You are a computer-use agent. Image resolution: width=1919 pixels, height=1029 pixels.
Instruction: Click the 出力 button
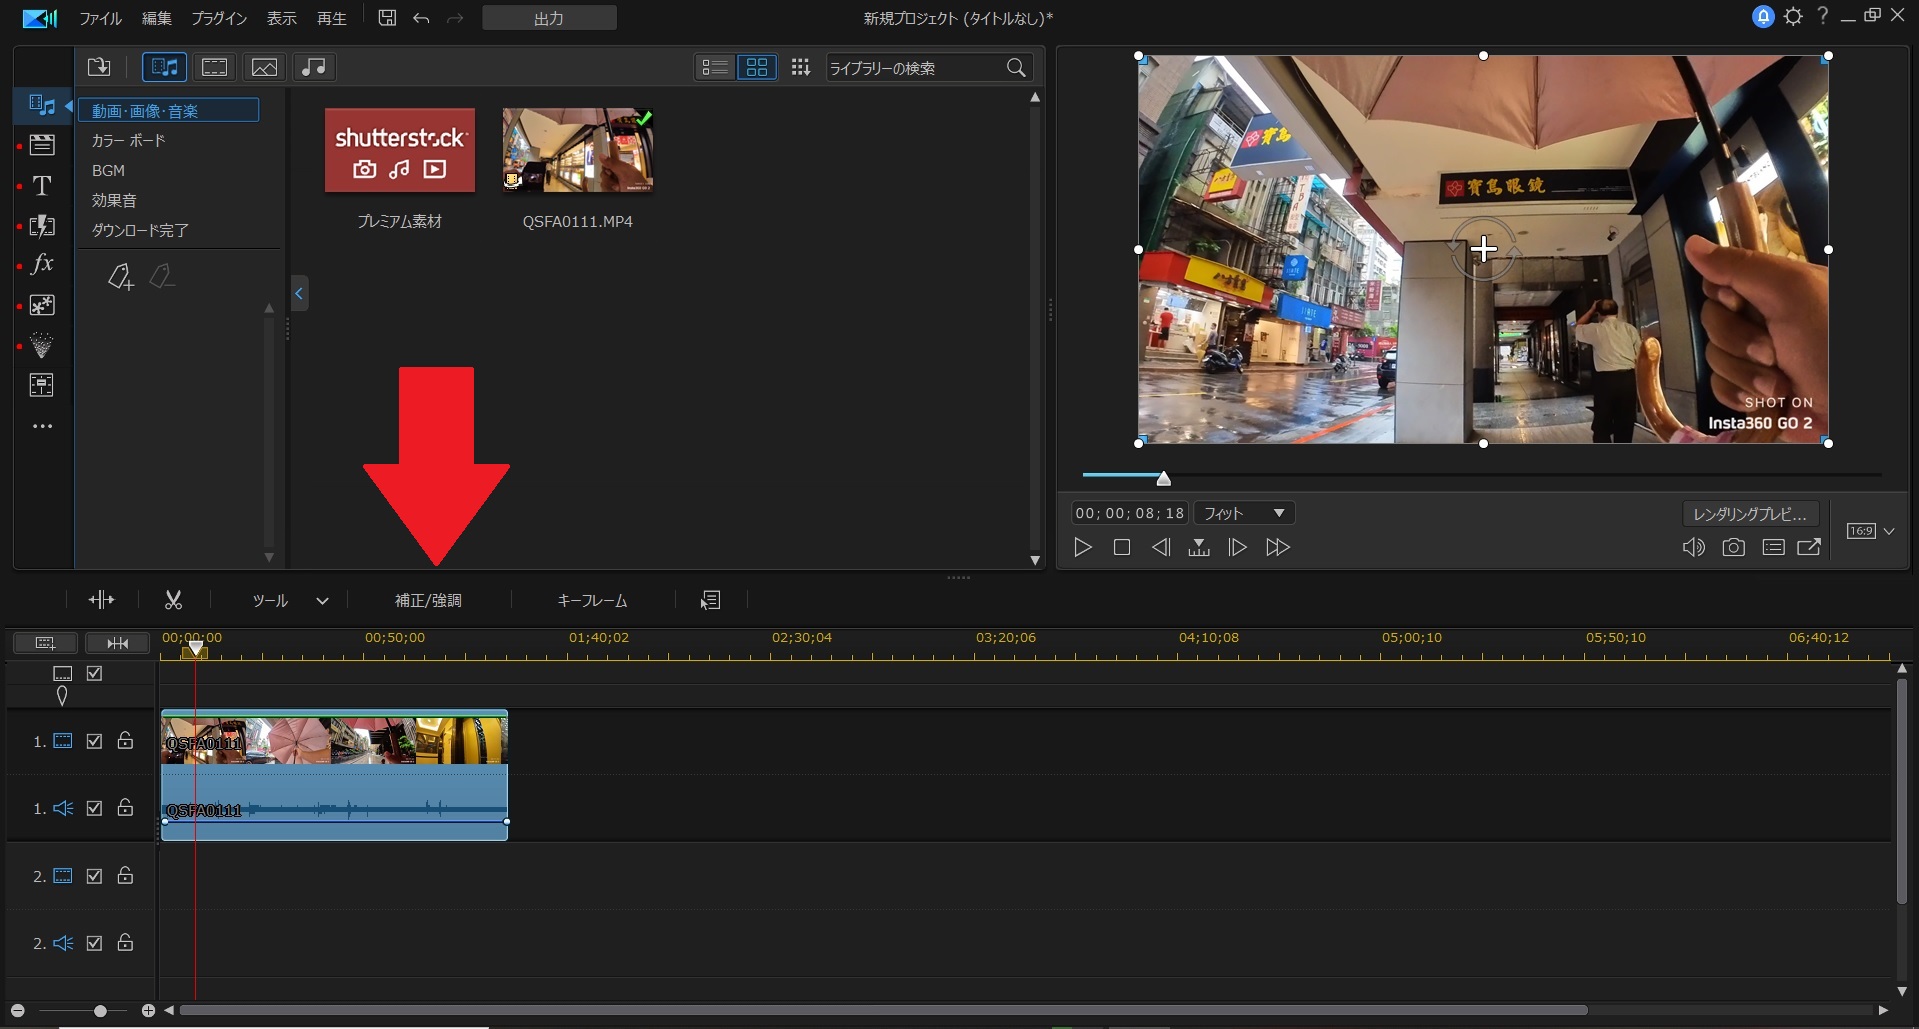(x=549, y=18)
